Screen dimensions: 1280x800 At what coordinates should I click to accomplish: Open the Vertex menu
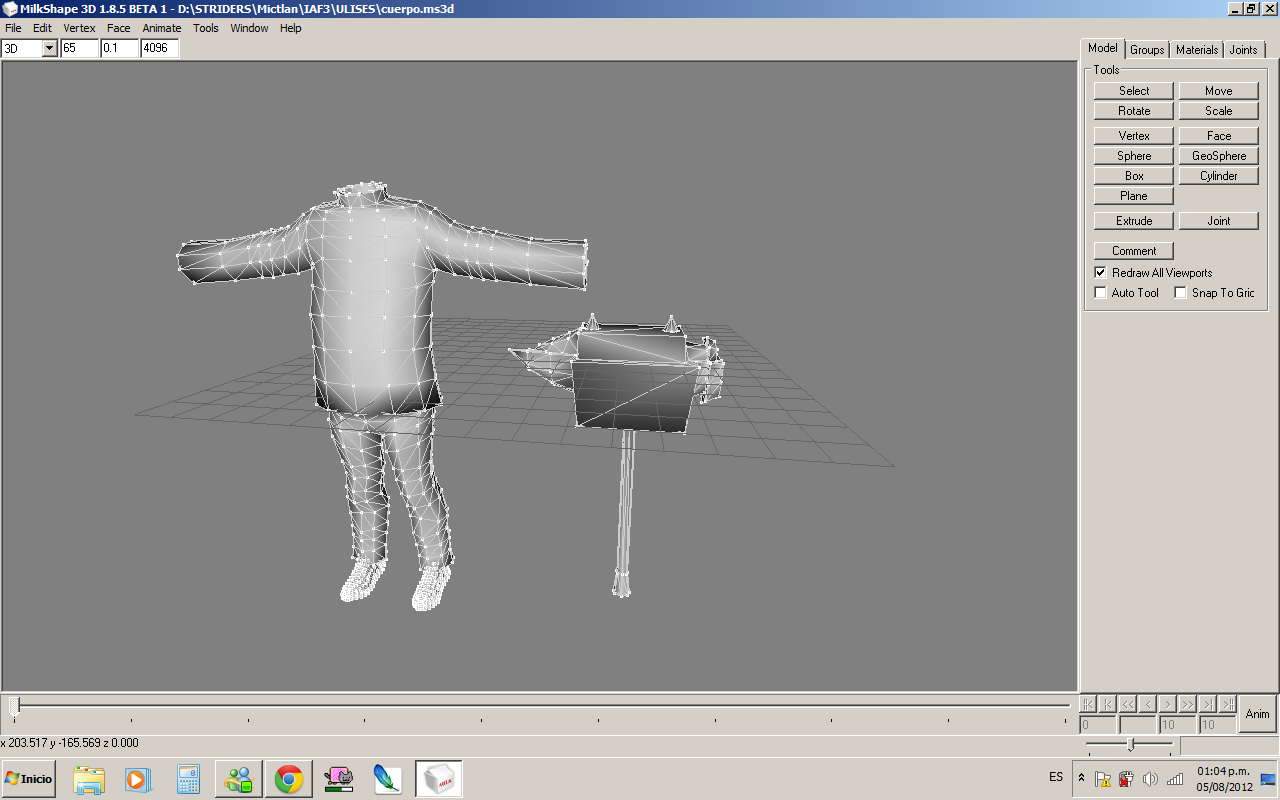click(79, 28)
